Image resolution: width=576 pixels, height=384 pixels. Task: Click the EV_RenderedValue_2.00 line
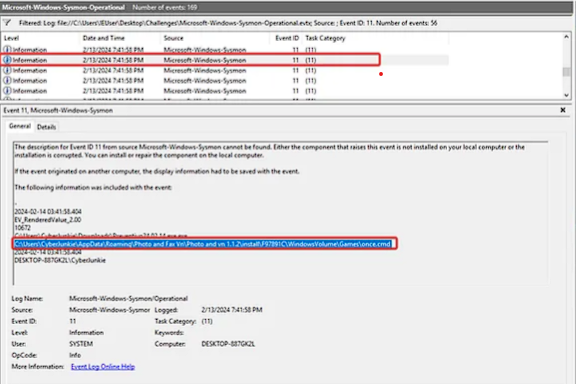(48, 220)
